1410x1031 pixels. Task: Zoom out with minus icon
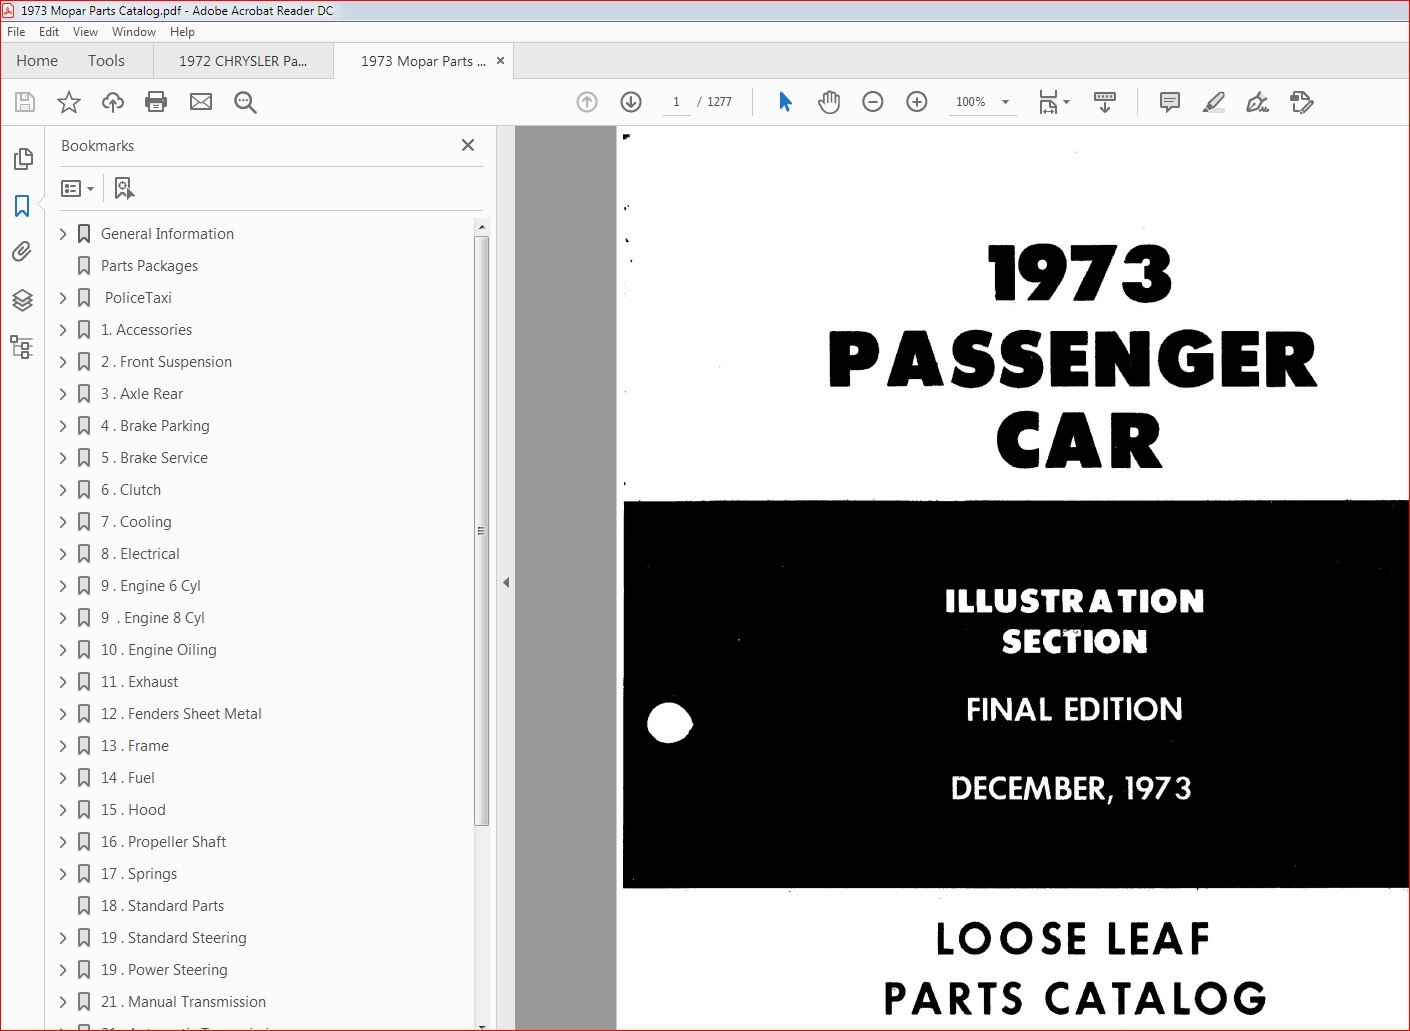click(873, 102)
